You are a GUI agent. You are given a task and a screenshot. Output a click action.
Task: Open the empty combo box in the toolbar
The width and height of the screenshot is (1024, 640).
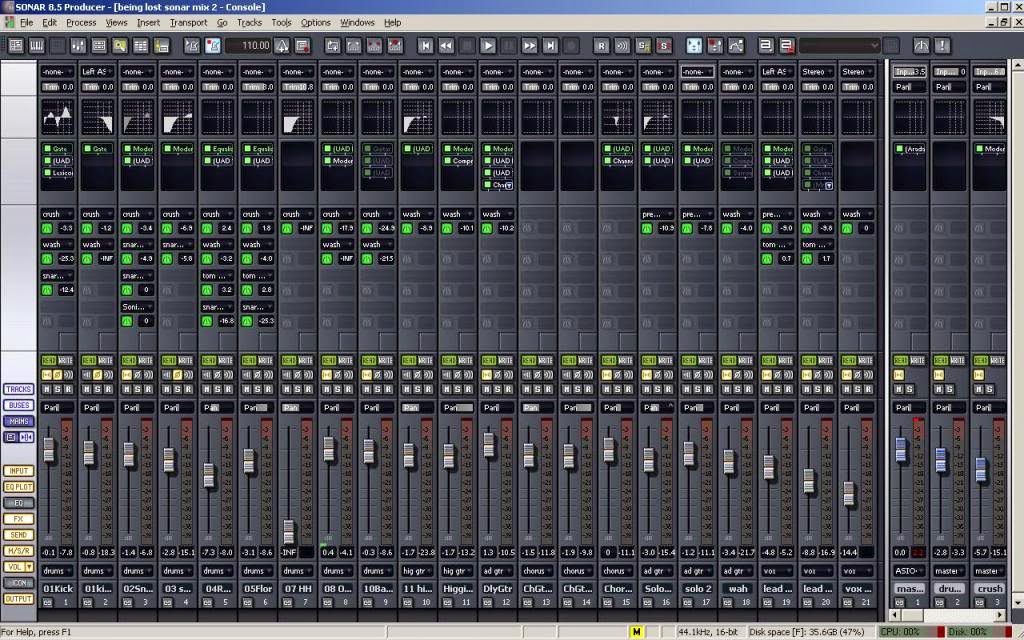tap(839, 45)
